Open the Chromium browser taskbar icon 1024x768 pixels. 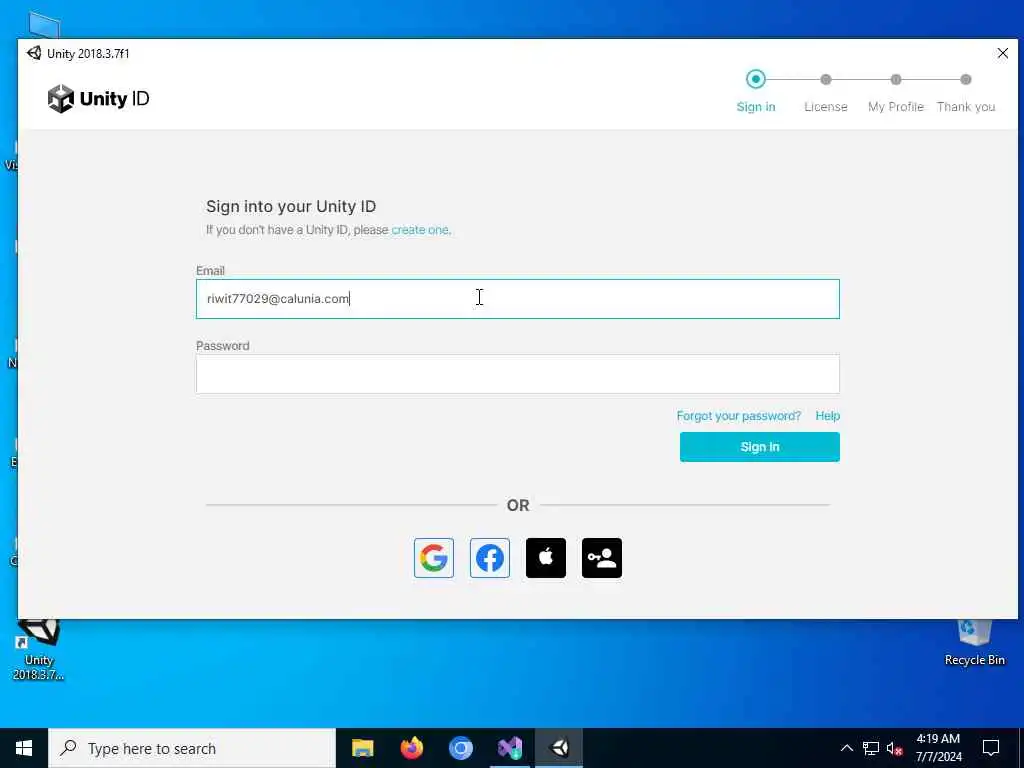(460, 748)
